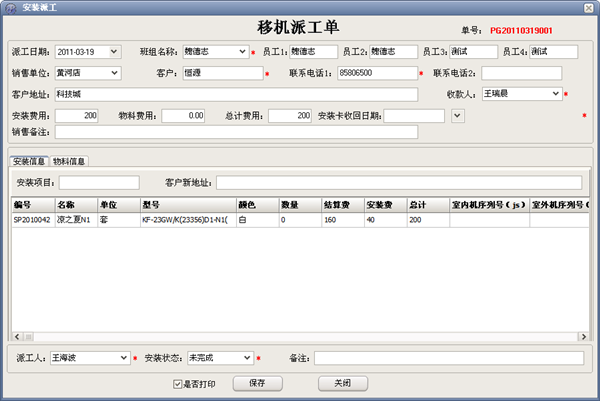Click the 客户地址 input field
The width and height of the screenshot is (600, 401).
(235, 94)
